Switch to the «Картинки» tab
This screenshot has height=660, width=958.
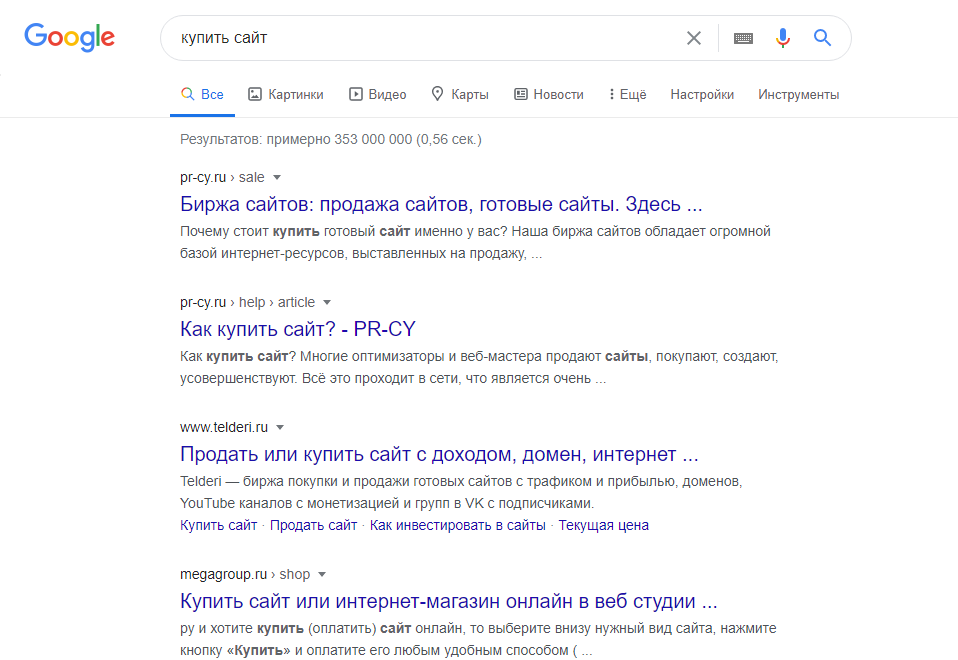[x=285, y=95]
